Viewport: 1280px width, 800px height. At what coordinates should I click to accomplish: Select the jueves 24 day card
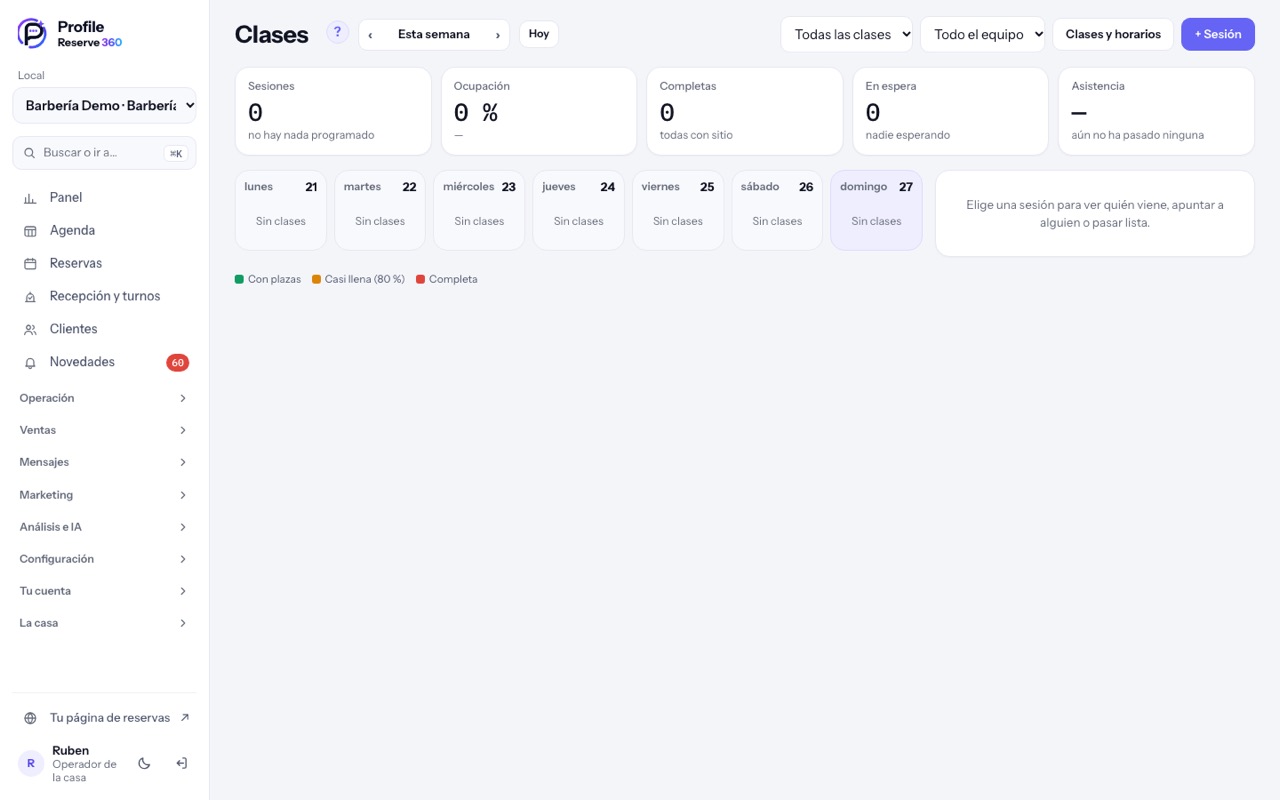point(579,210)
